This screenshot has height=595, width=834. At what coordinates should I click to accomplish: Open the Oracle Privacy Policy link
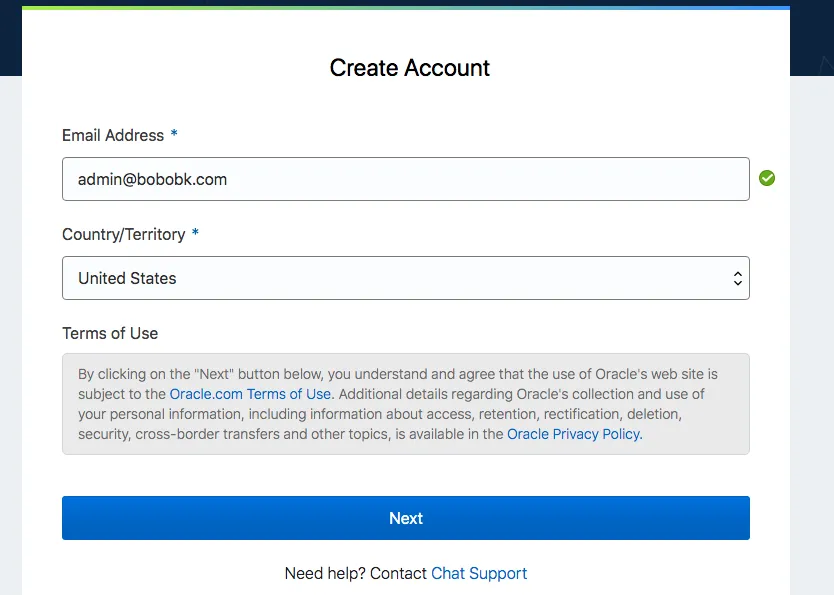573,434
